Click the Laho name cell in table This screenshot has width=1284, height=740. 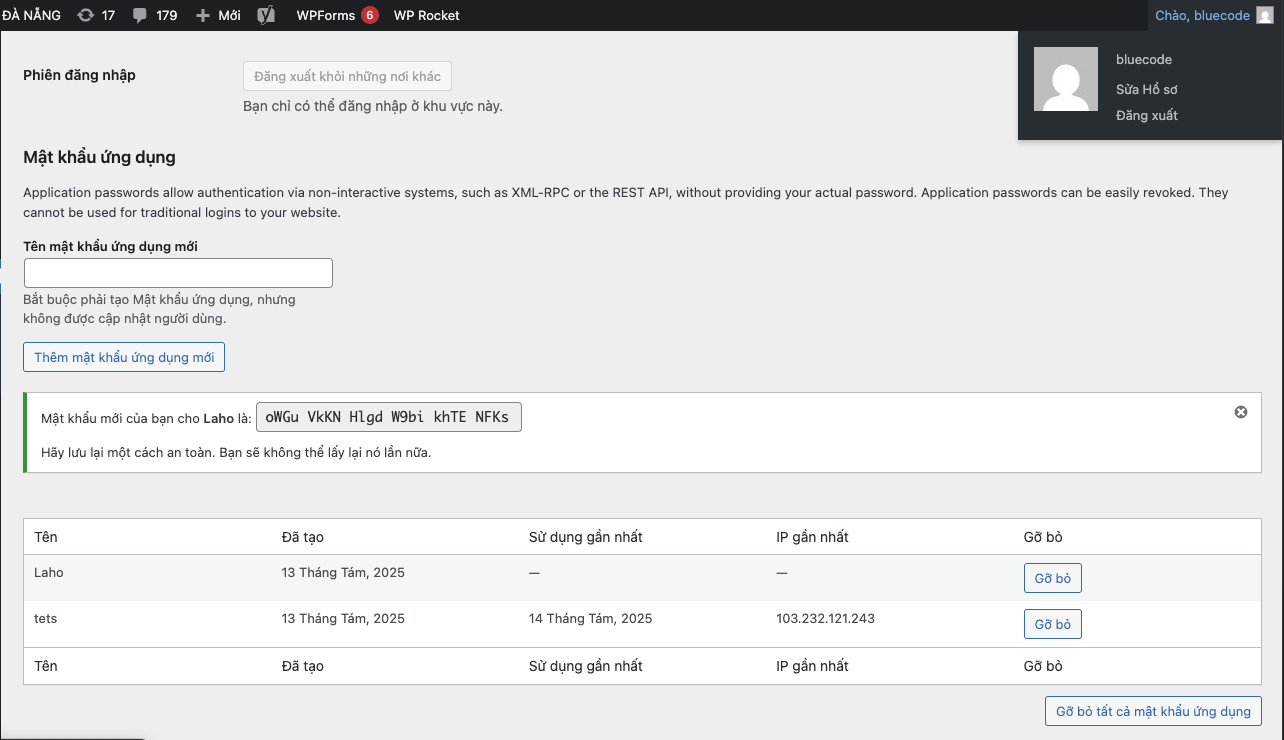coord(49,573)
